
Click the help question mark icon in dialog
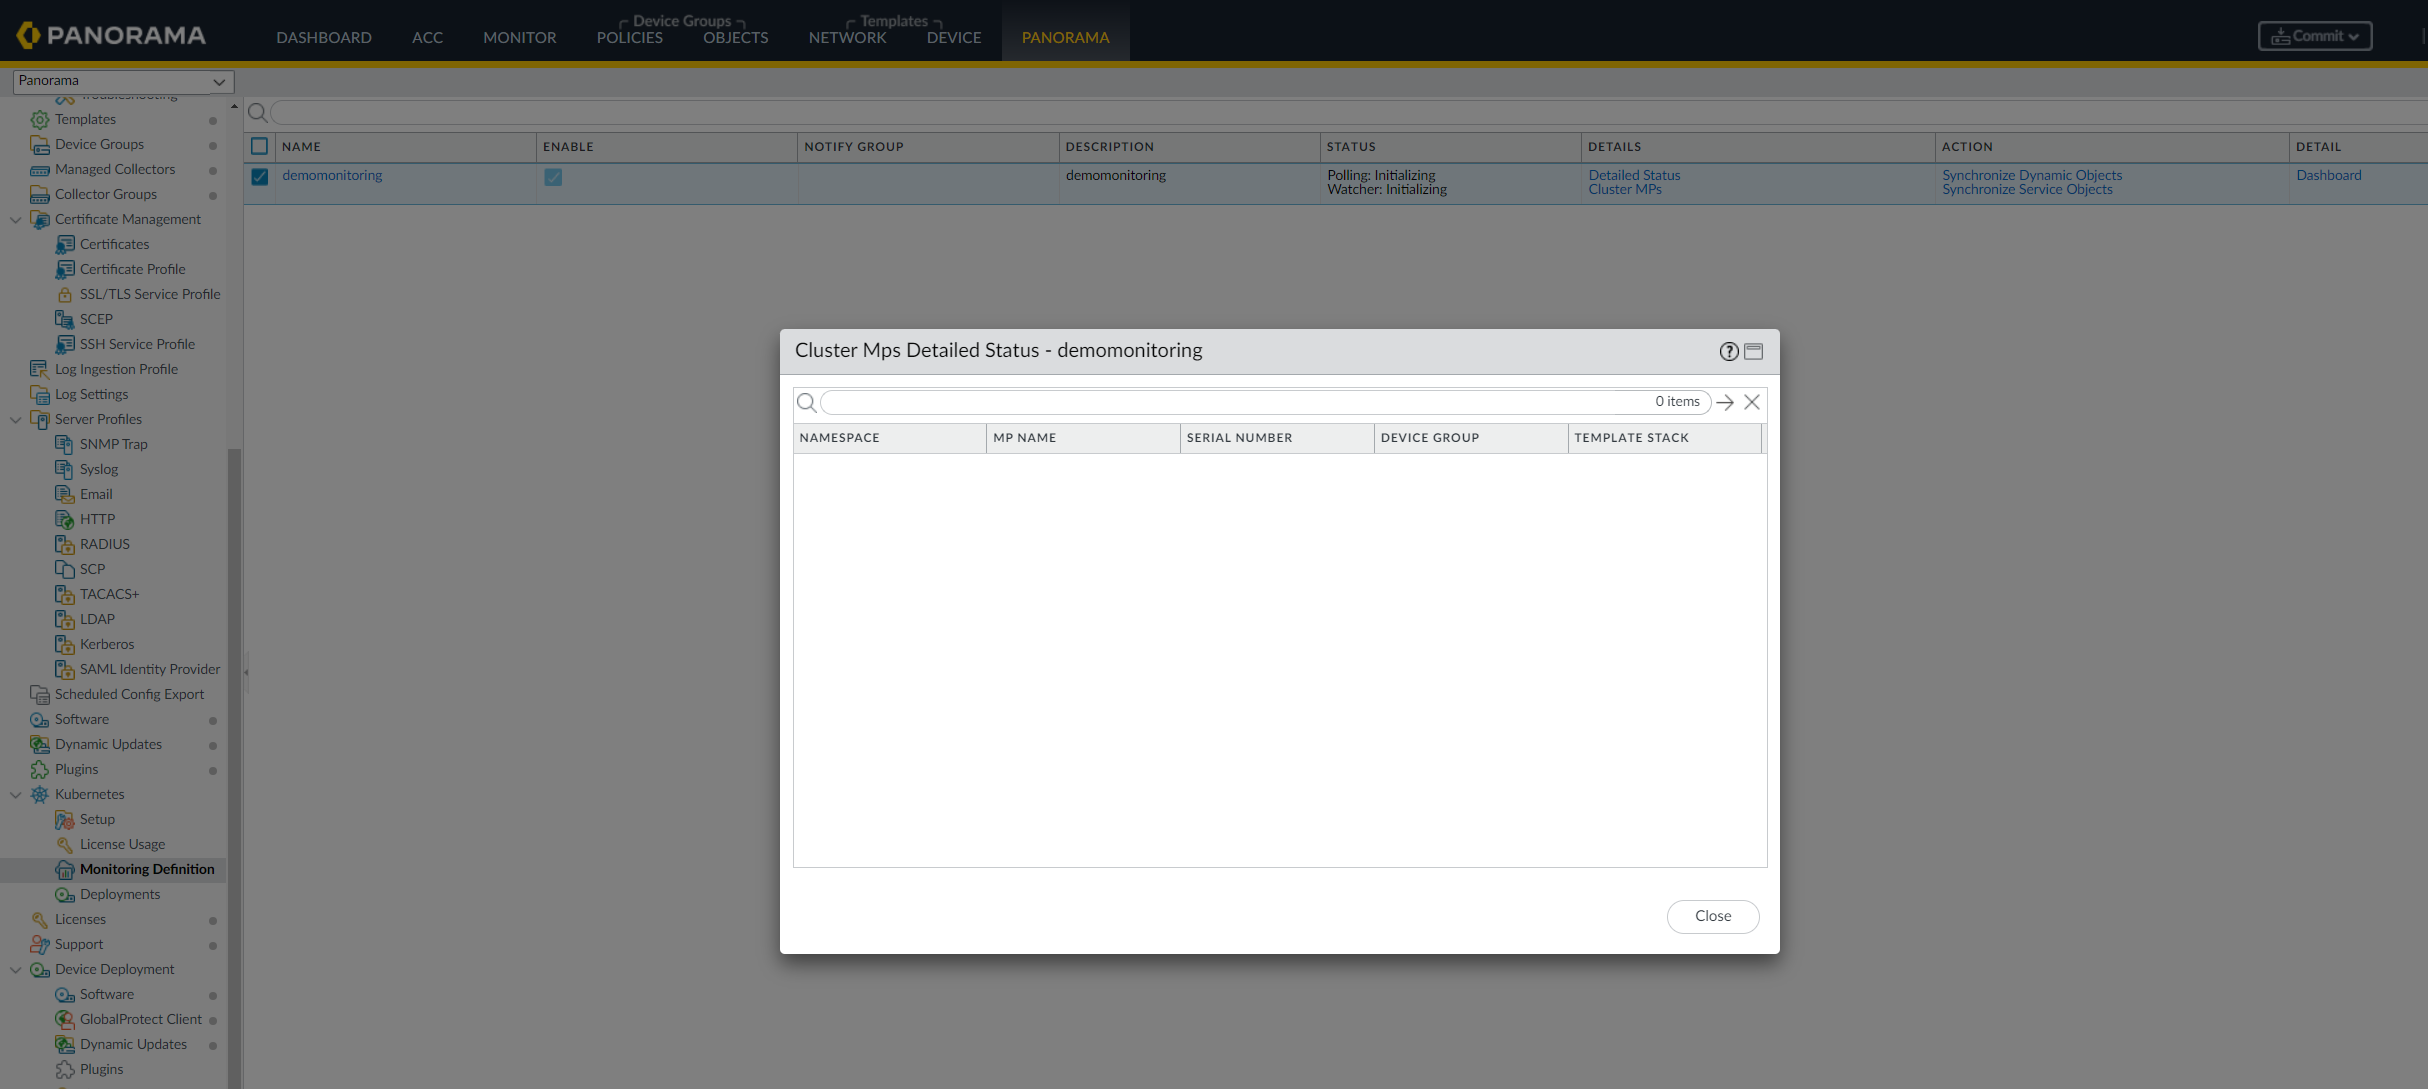(x=1728, y=351)
